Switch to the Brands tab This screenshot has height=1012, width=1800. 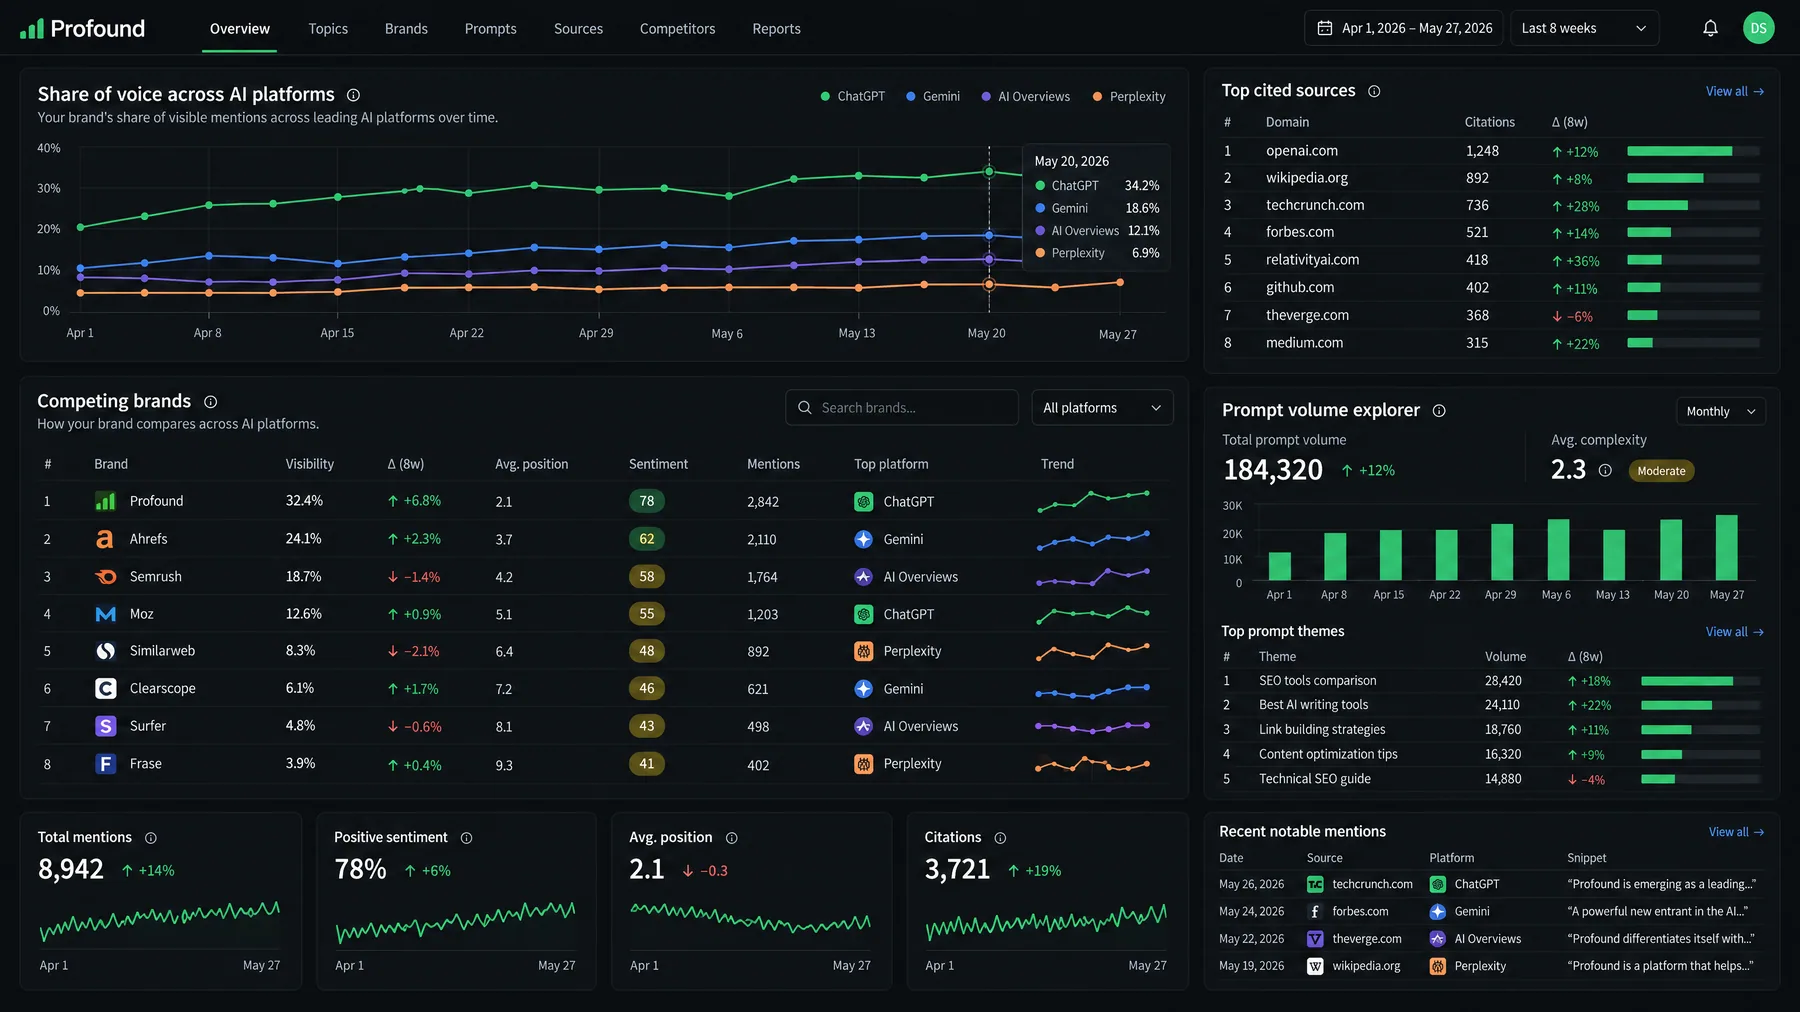coord(406,29)
